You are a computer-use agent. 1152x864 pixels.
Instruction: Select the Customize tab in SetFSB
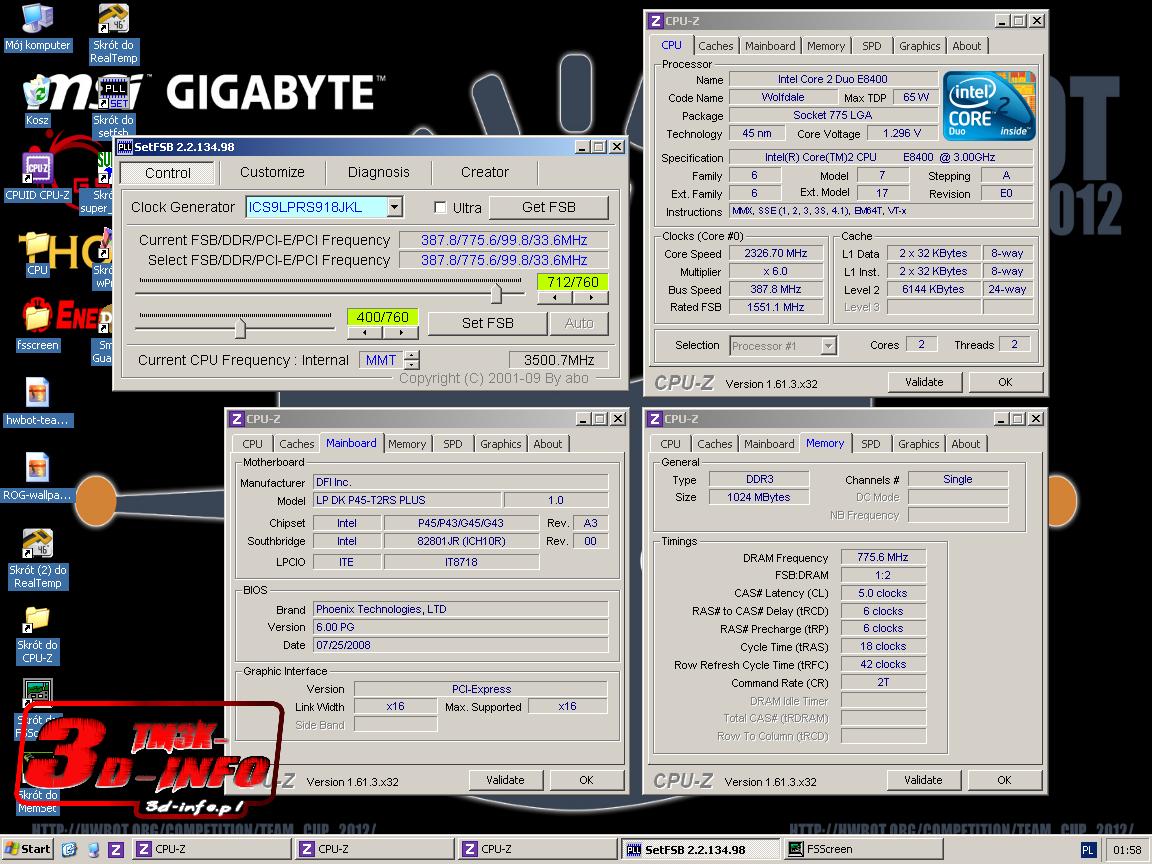pos(272,172)
